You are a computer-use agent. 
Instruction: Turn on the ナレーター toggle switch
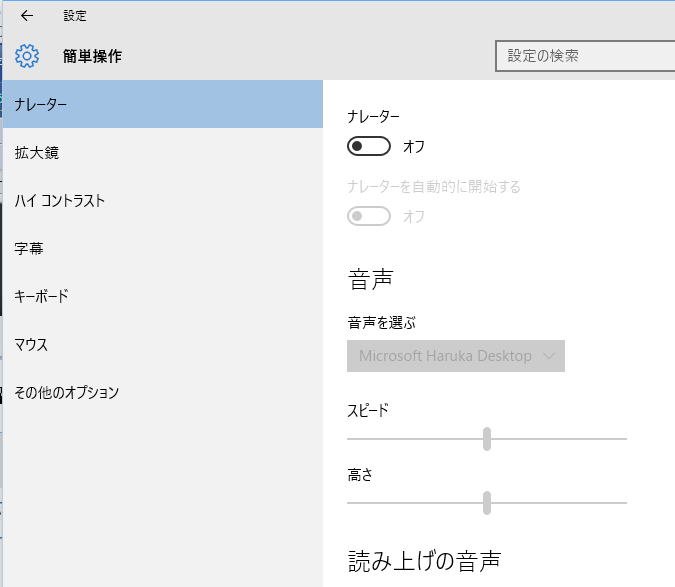click(368, 147)
